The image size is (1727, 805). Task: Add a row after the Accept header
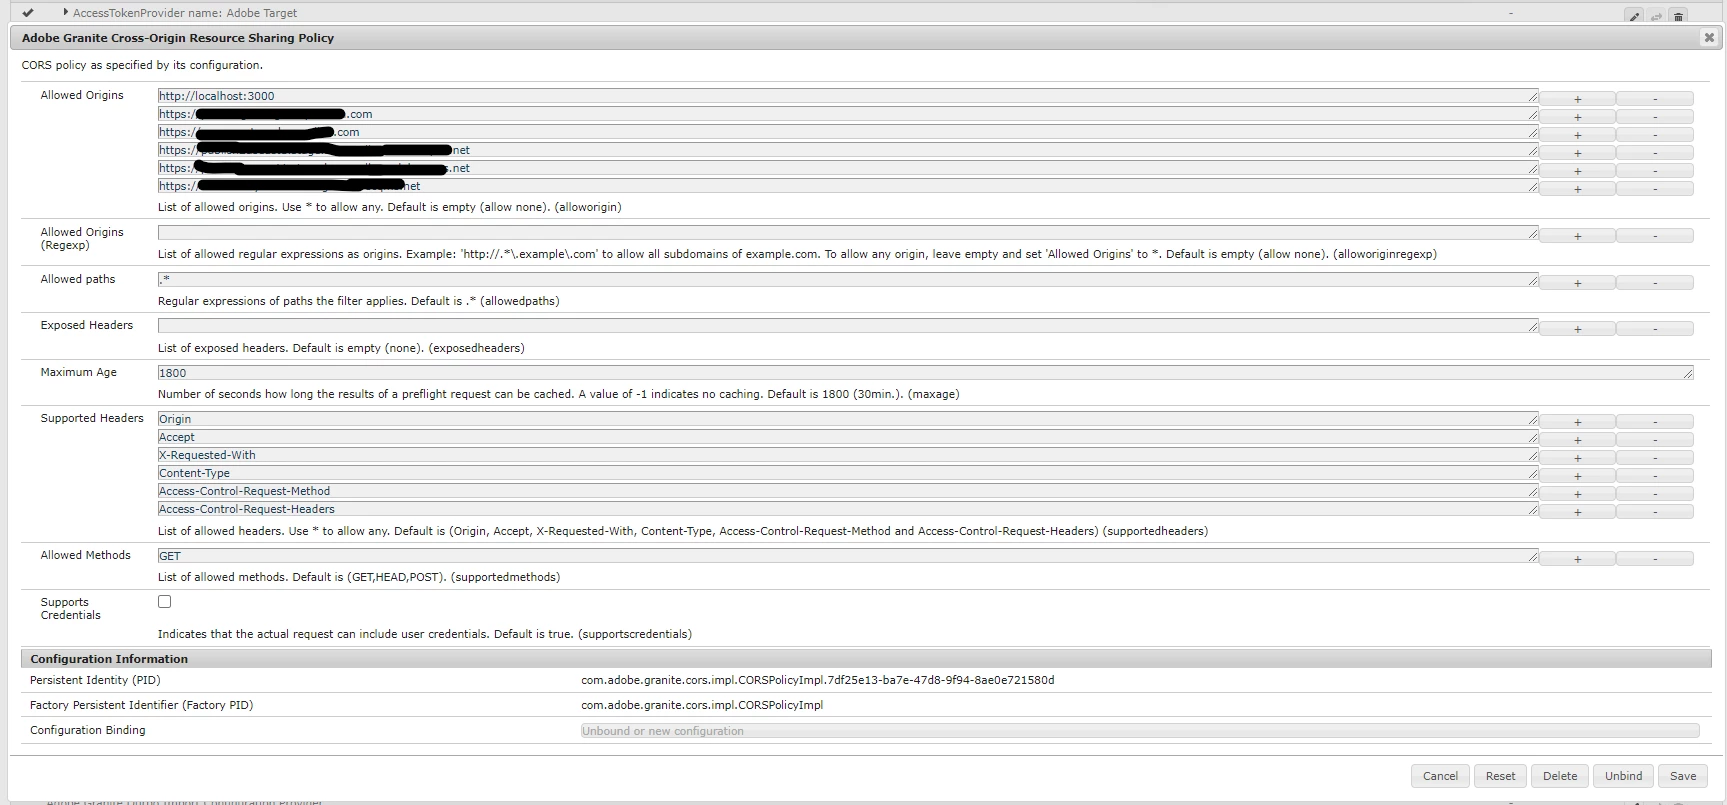click(x=1577, y=440)
